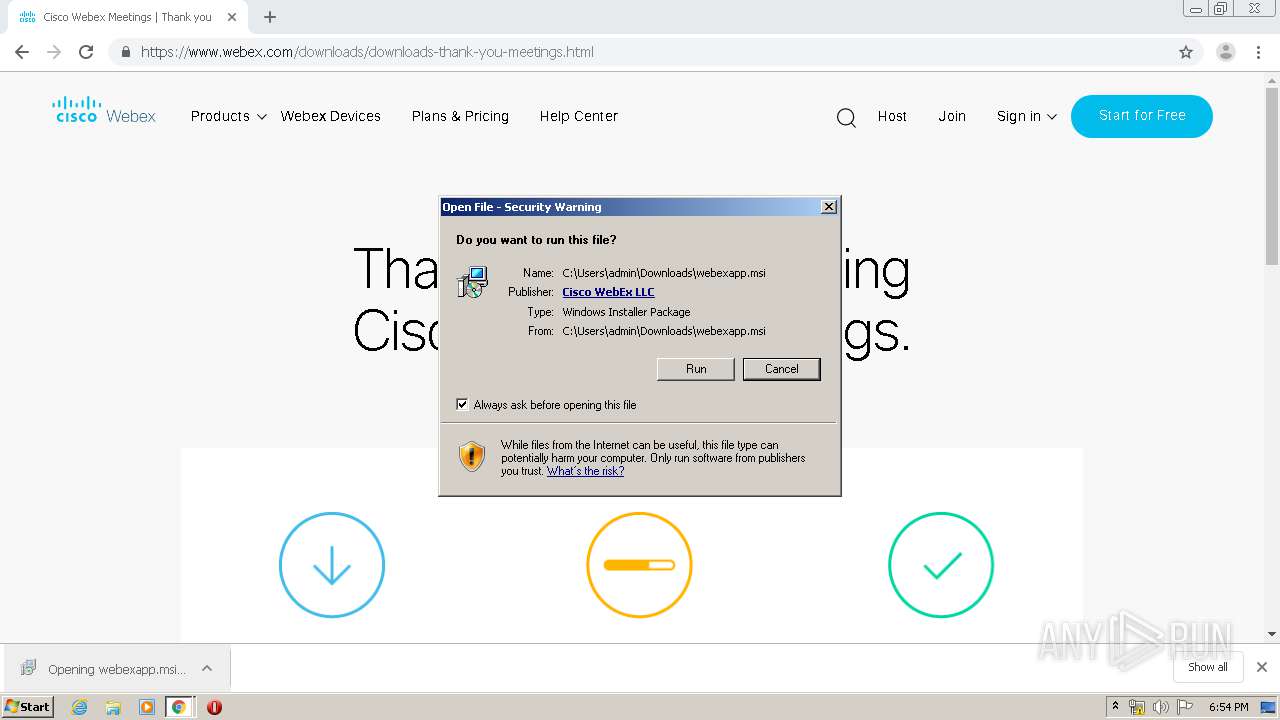Image resolution: width=1280 pixels, height=720 pixels.
Task: Click the browser back arrow
Action: coord(22,52)
